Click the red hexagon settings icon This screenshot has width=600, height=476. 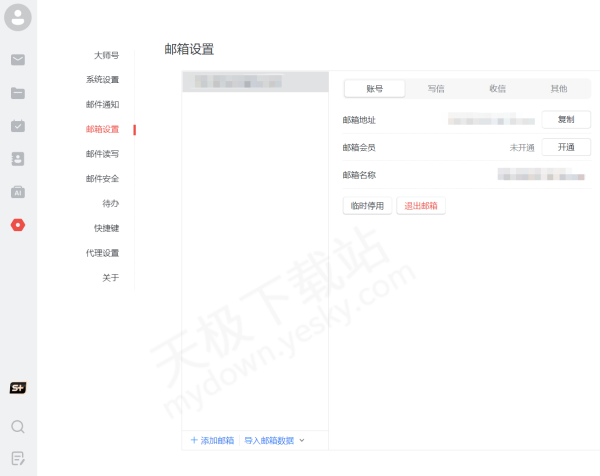tap(18, 225)
